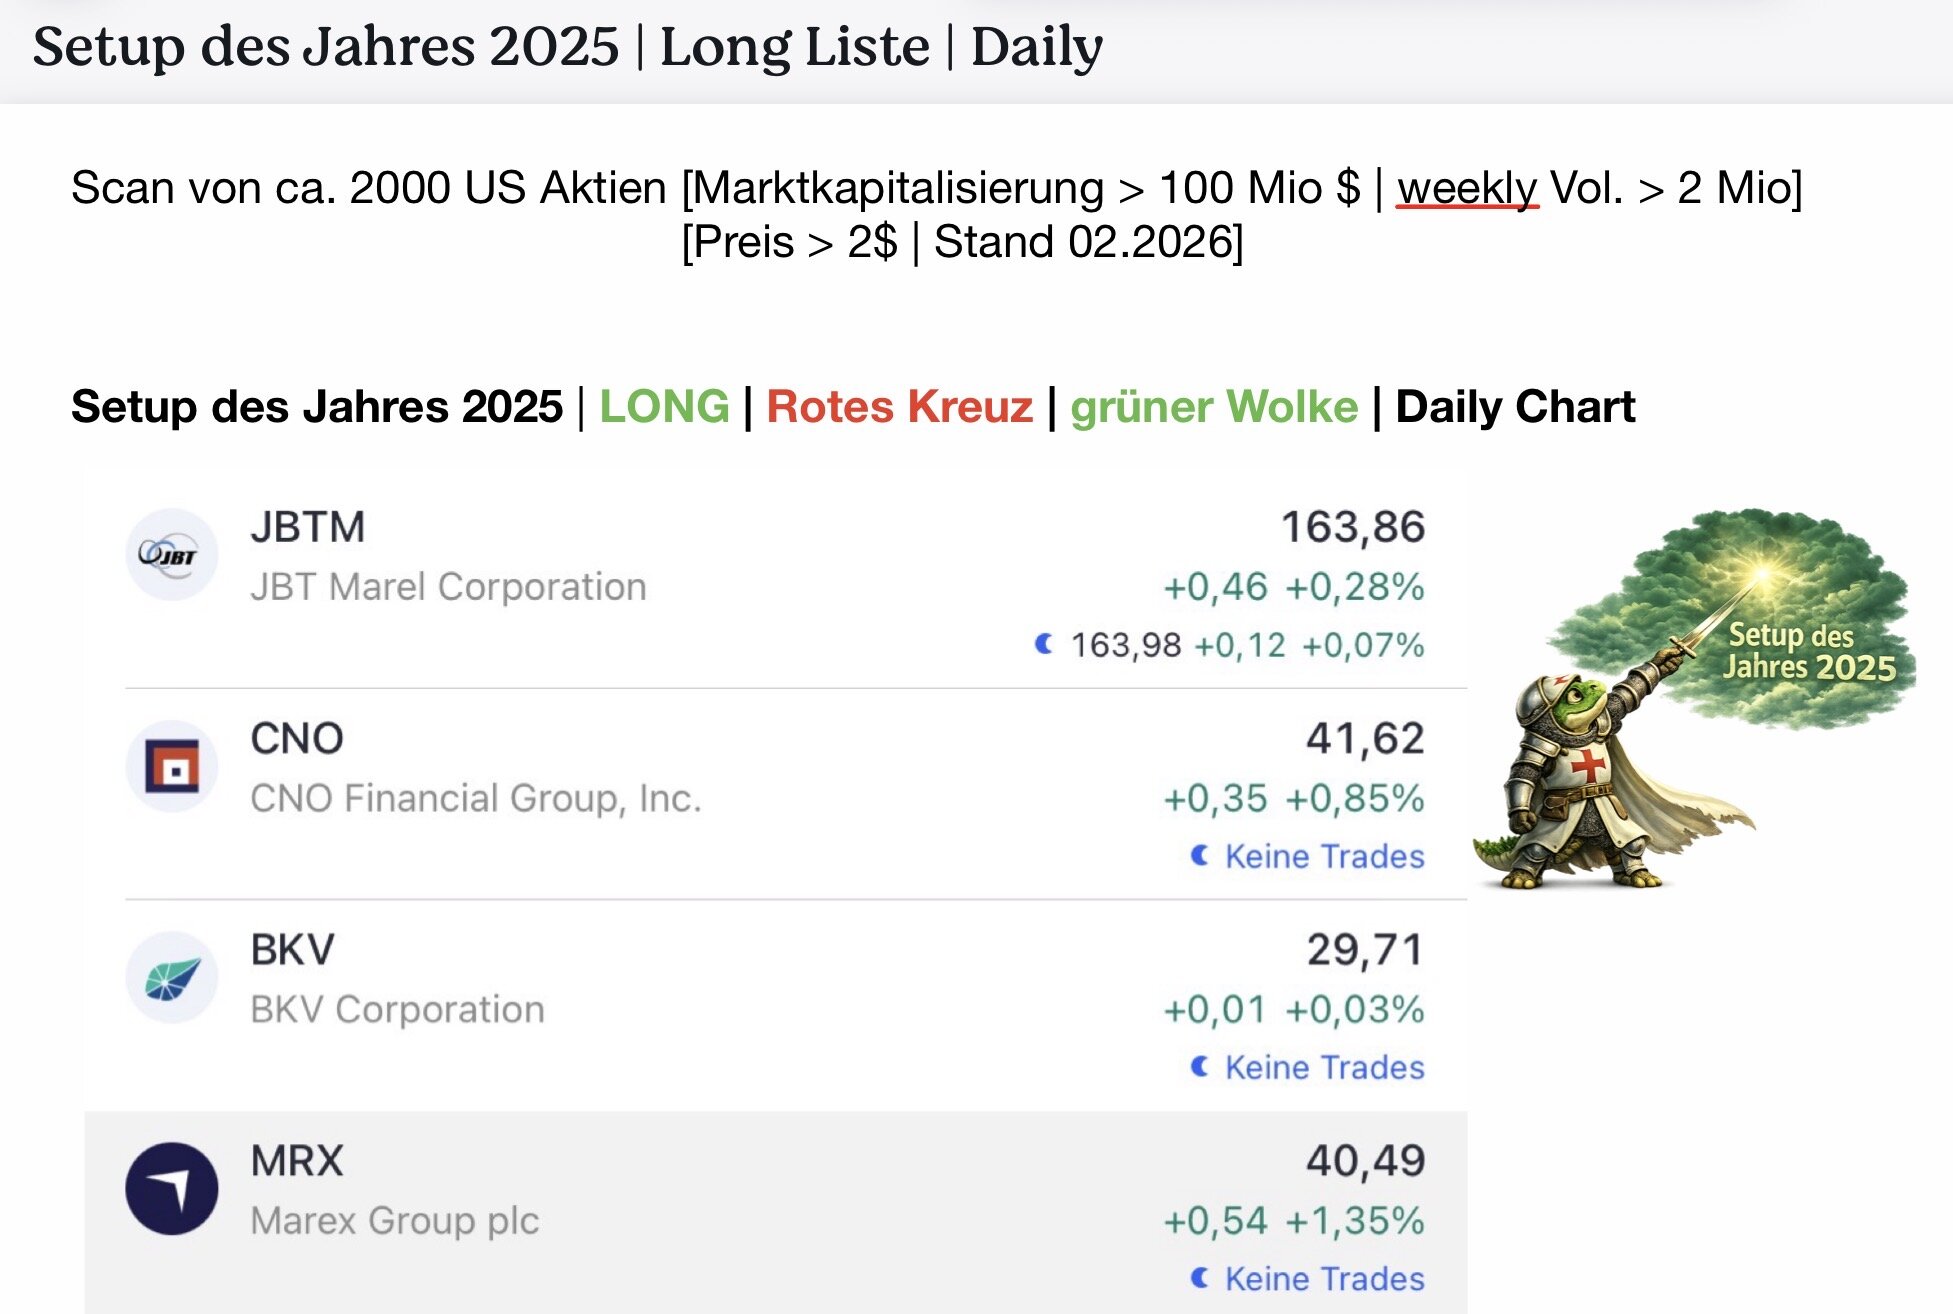The height and width of the screenshot is (1314, 1953).
Task: Click the moon icon in the BKV row
Action: coord(1200,1066)
